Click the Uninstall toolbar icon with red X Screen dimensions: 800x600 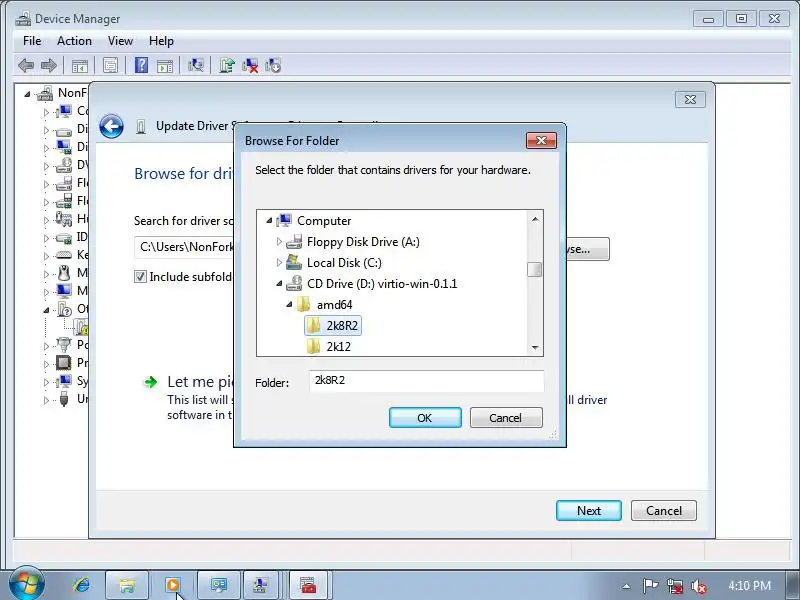tap(250, 65)
